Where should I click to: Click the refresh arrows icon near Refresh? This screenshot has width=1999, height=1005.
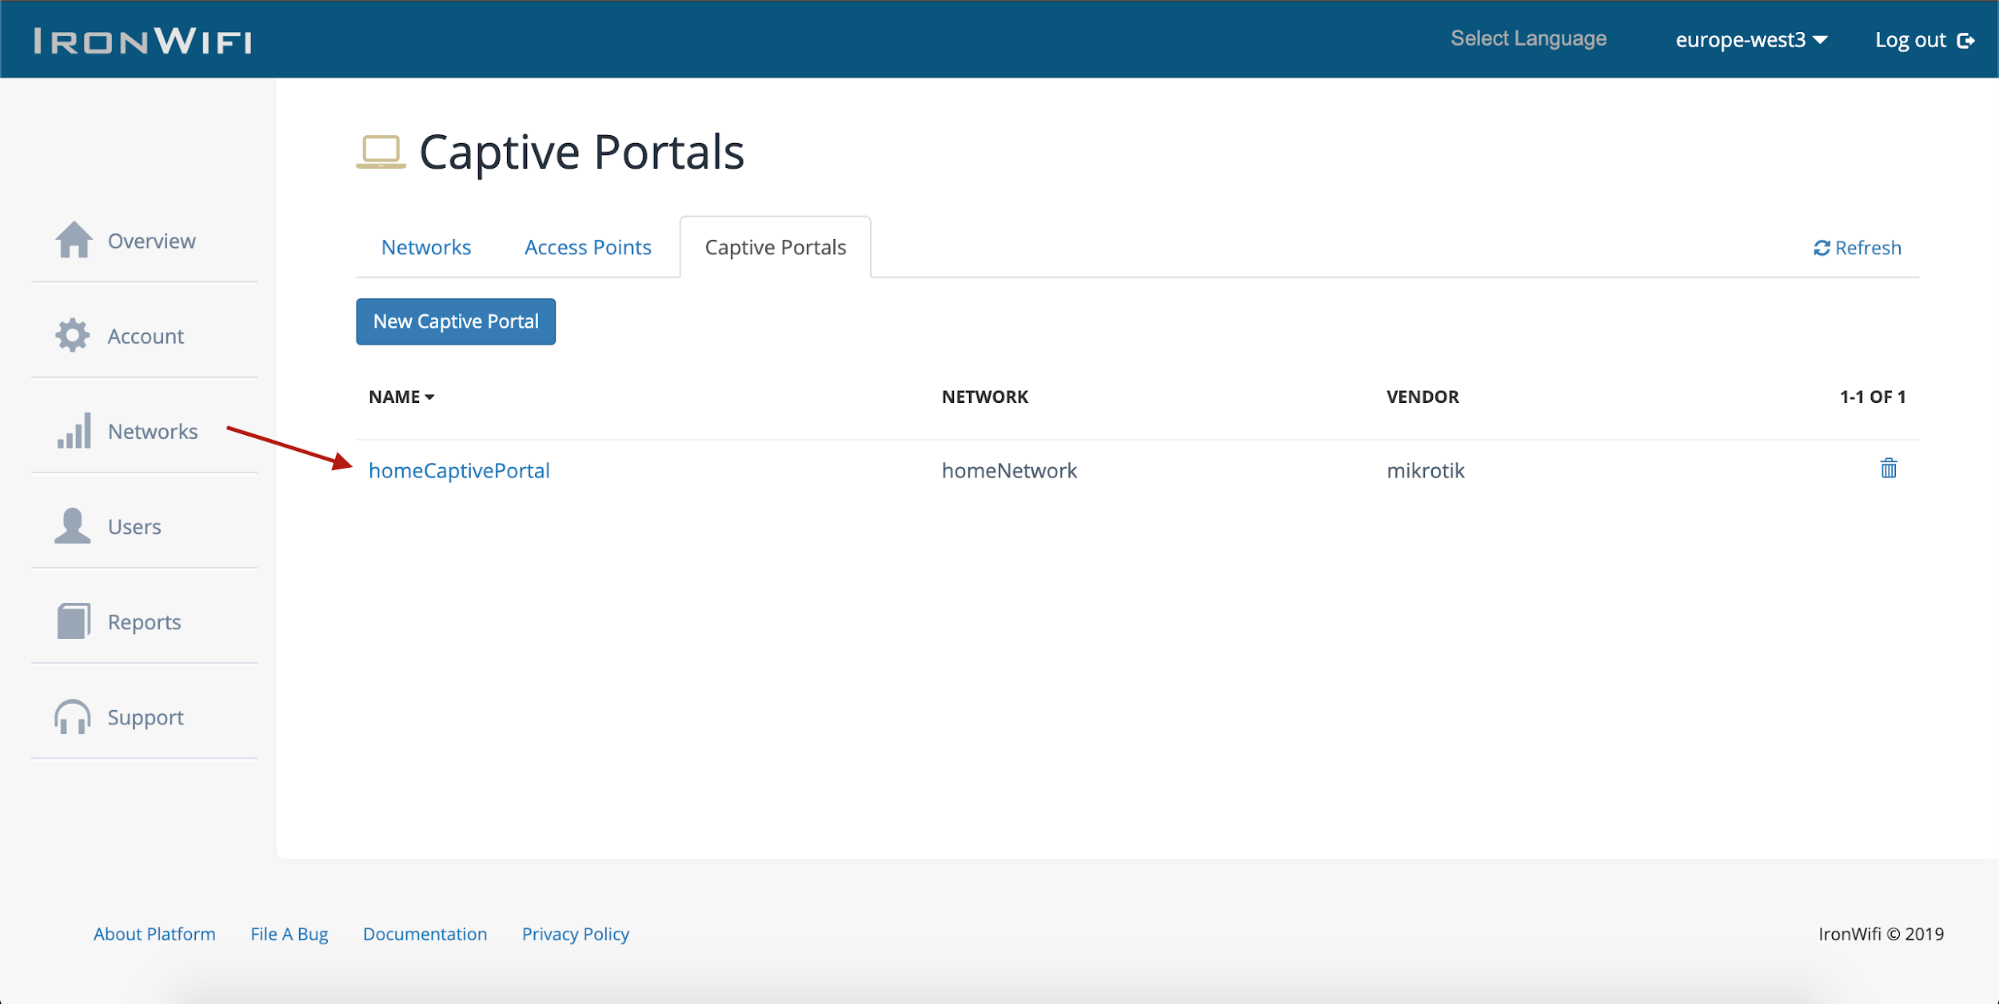click(1822, 247)
